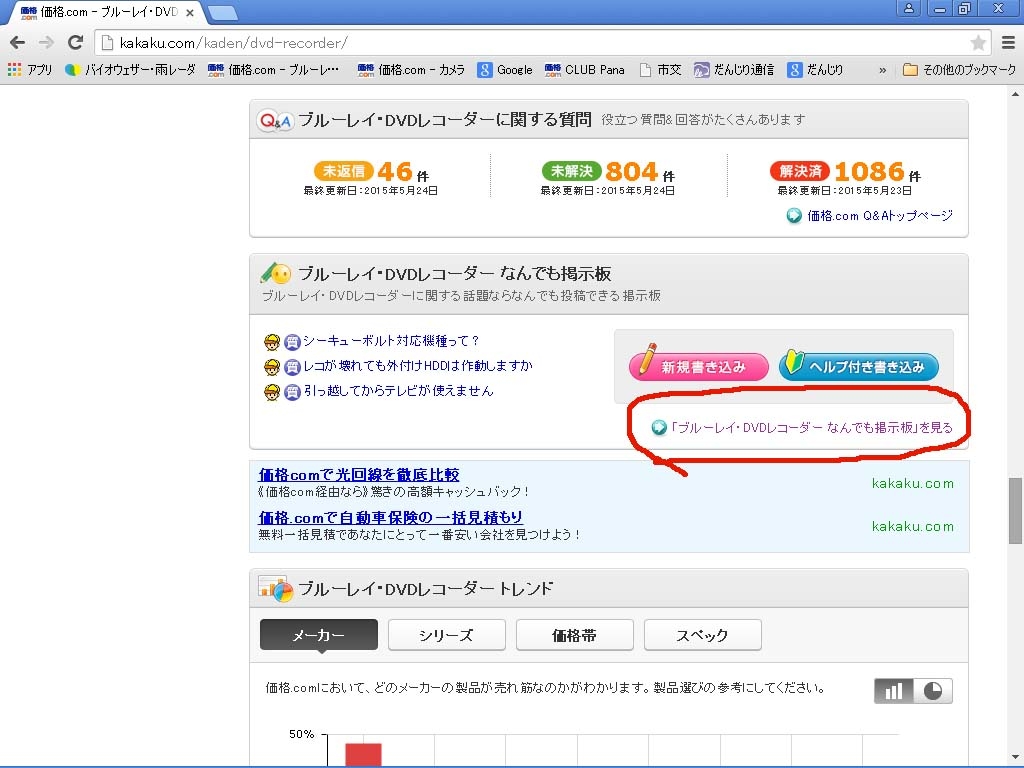Click the なんでも掲示板 pencil face icon
Viewport: 1024px width, 768px height.
click(276, 273)
